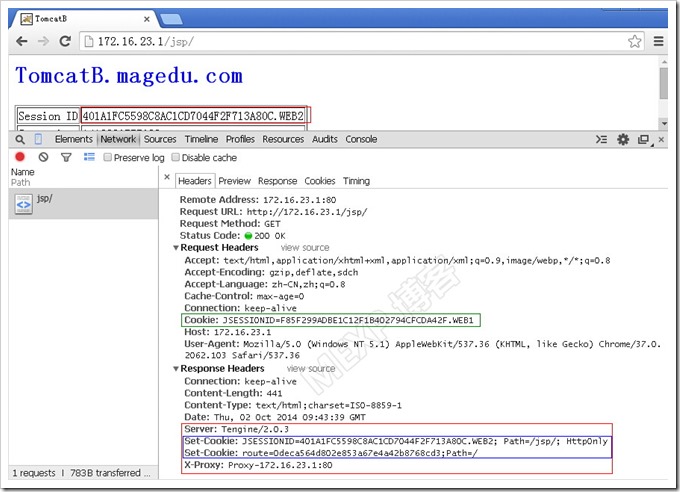Switch to the Audits panel

click(x=324, y=139)
